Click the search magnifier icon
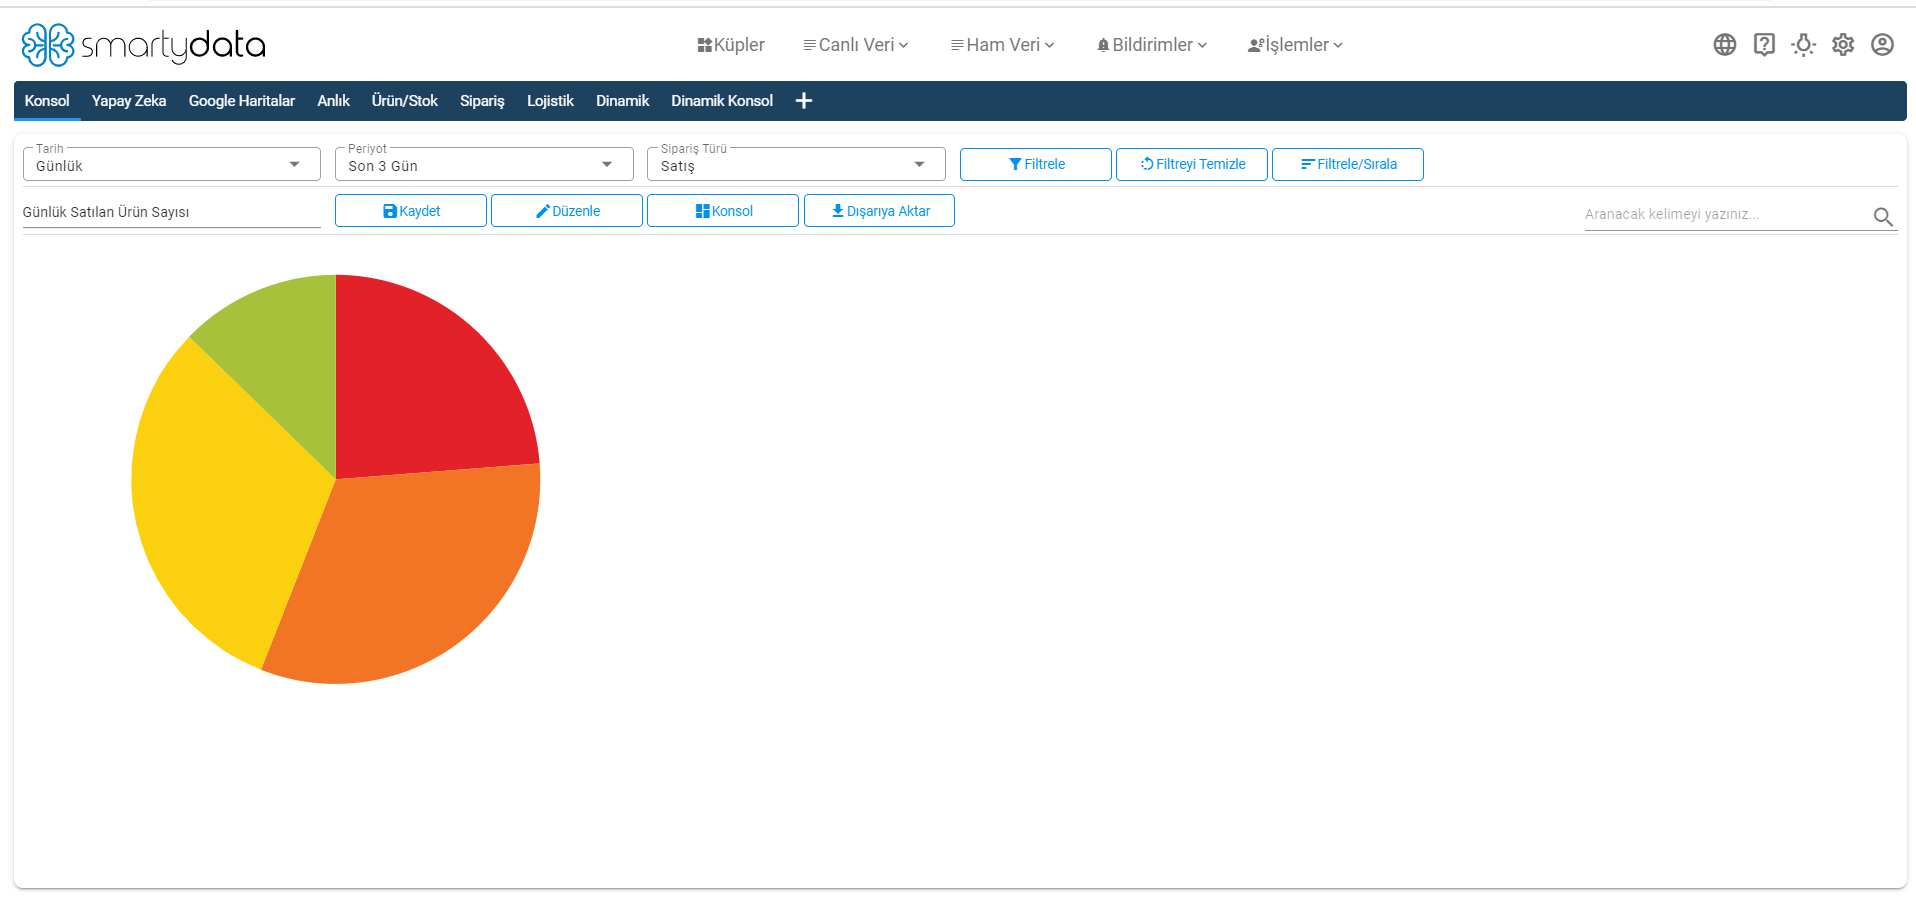The width and height of the screenshot is (1916, 901). [1883, 216]
